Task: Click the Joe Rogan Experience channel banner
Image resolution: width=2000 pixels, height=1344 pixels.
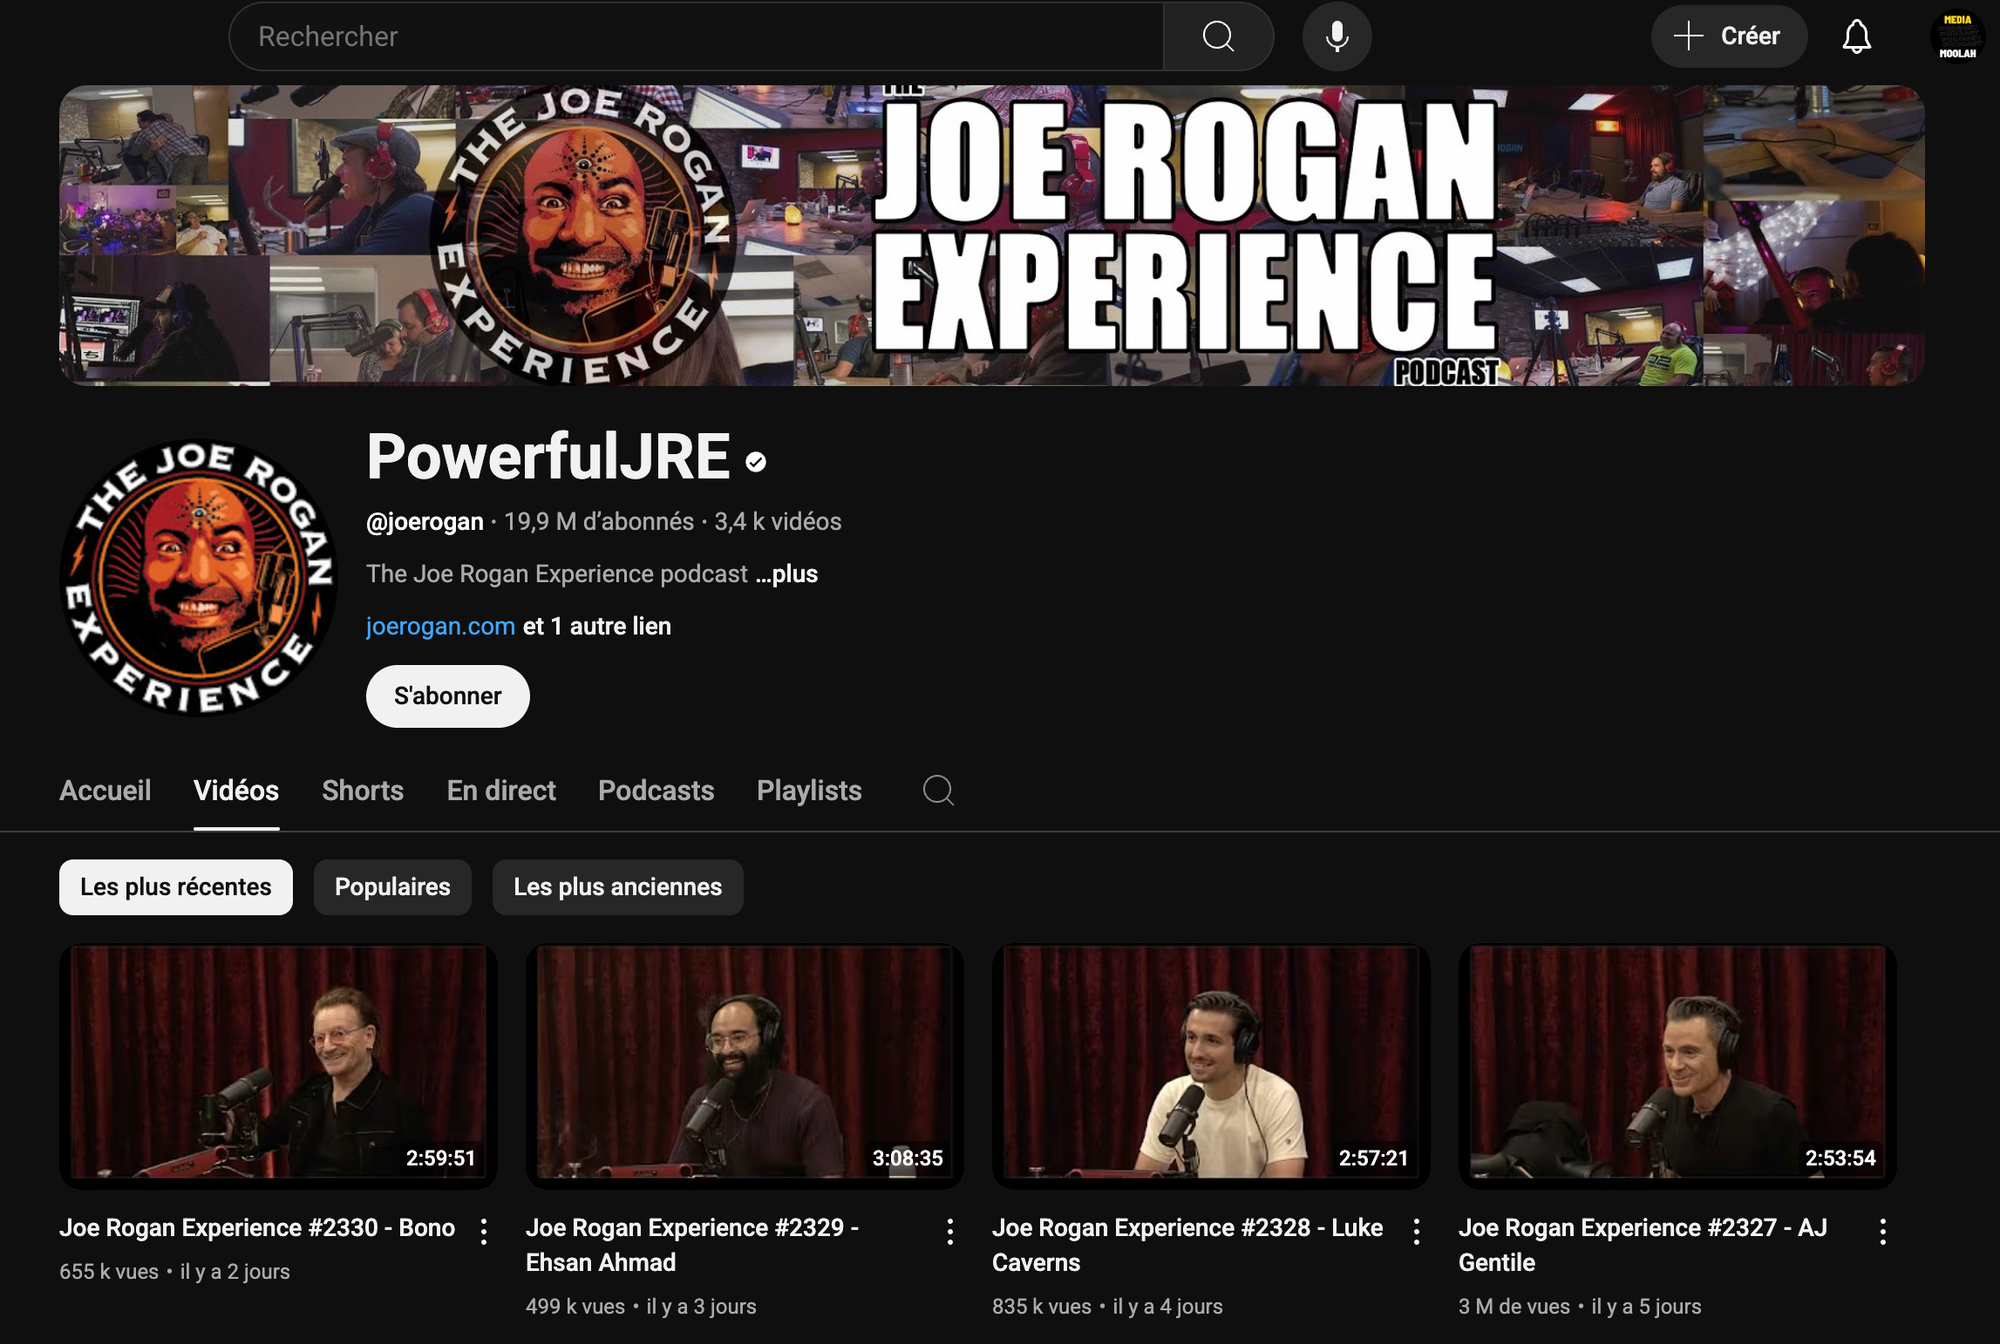Action: (x=992, y=235)
